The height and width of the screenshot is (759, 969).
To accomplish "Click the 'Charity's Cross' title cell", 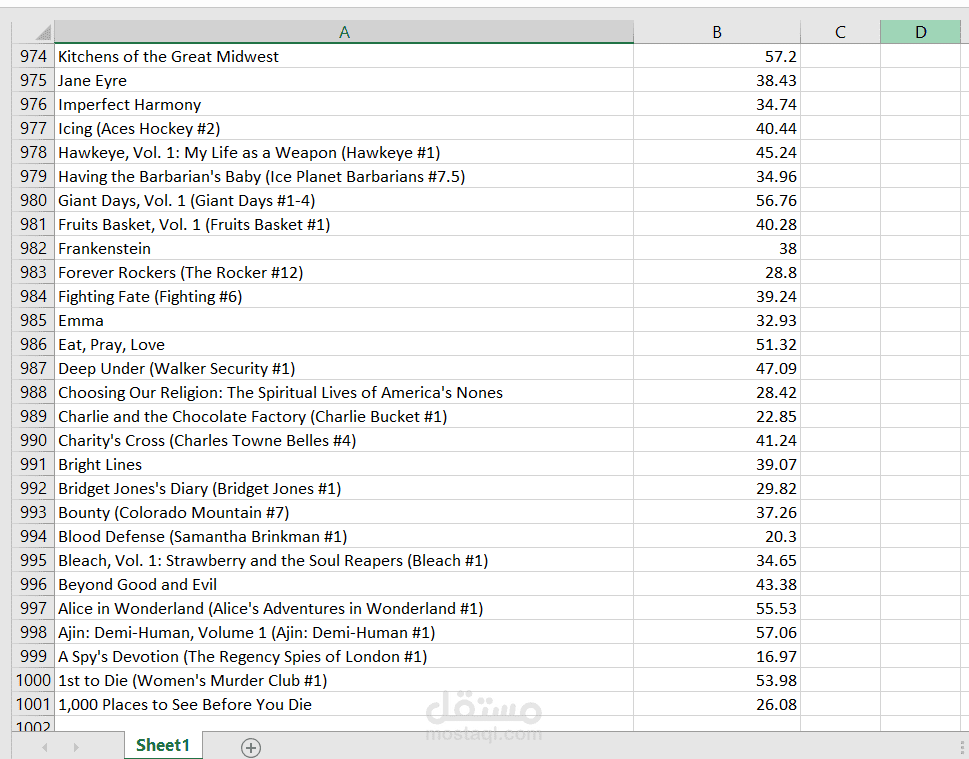I will (x=344, y=440).
